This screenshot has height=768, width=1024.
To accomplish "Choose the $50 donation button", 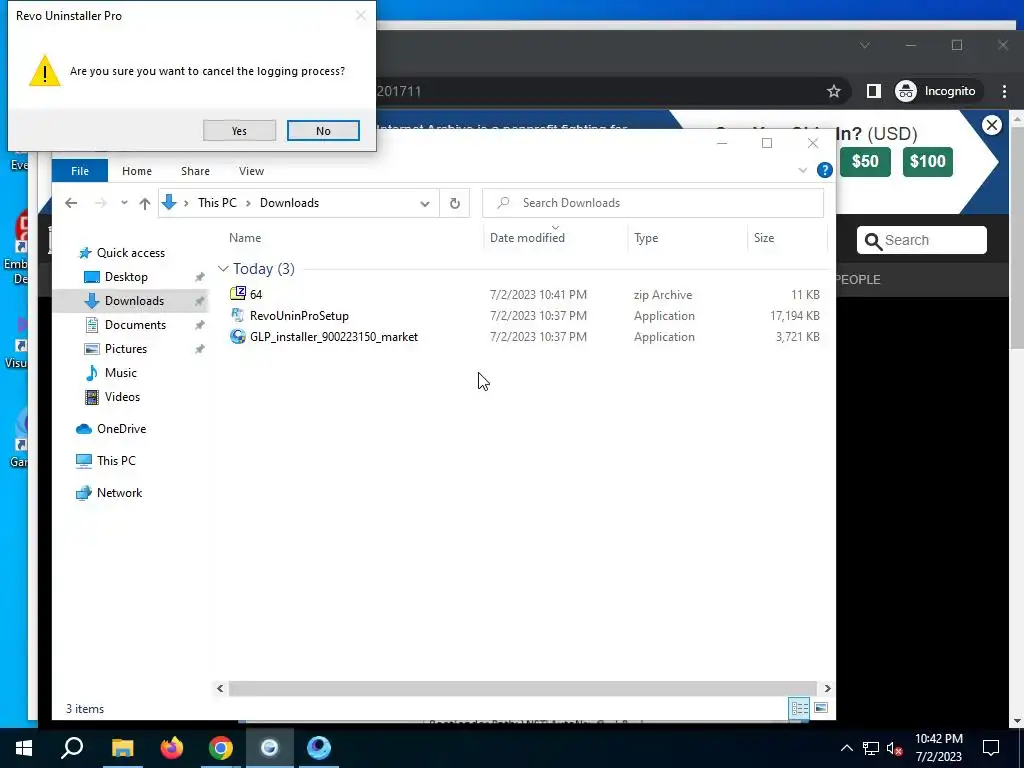I will [865, 161].
